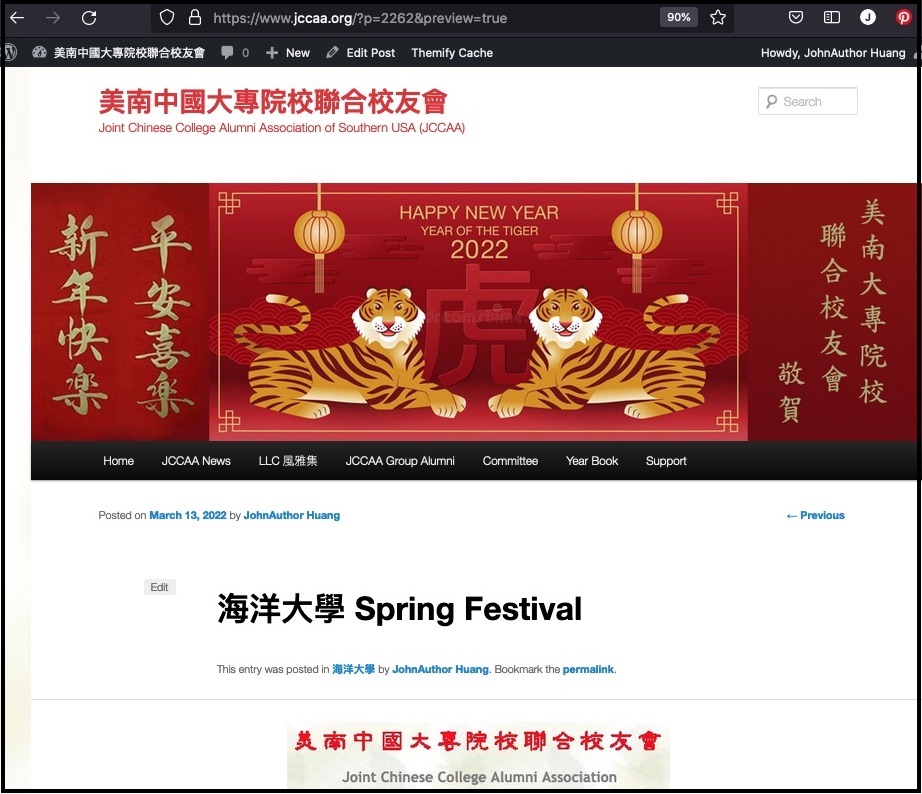This screenshot has width=922, height=794.
Task: Open the tracking protection shield icon
Action: click(167, 18)
